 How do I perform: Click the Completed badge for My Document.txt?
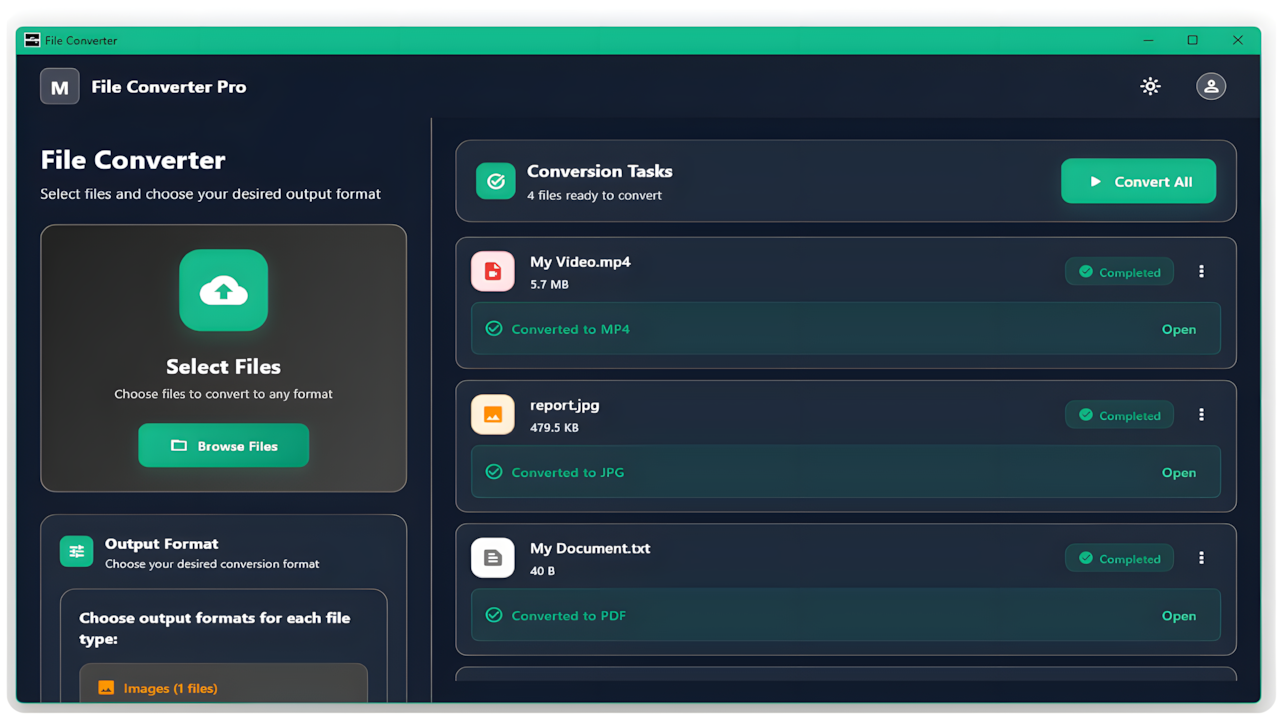click(1119, 558)
